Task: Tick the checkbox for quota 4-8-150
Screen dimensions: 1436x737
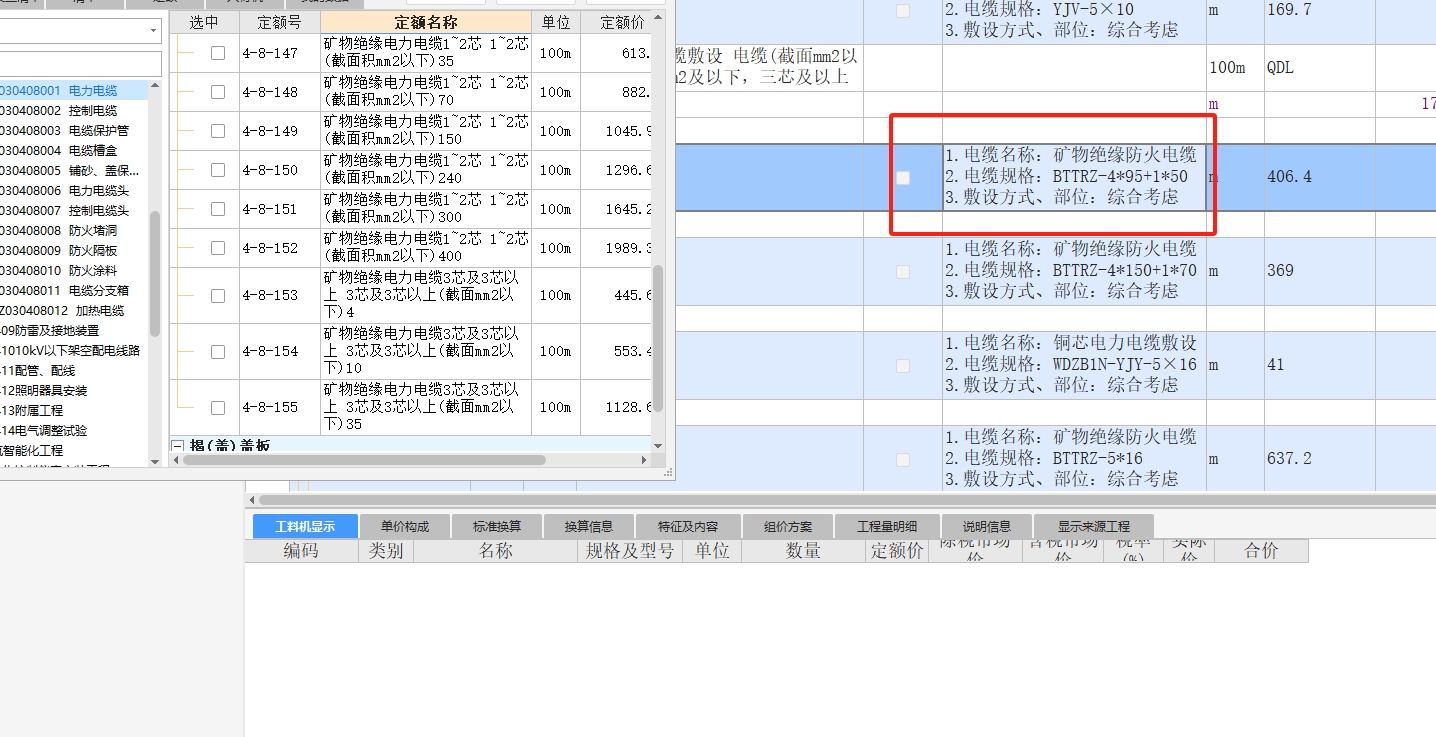Action: click(218, 170)
